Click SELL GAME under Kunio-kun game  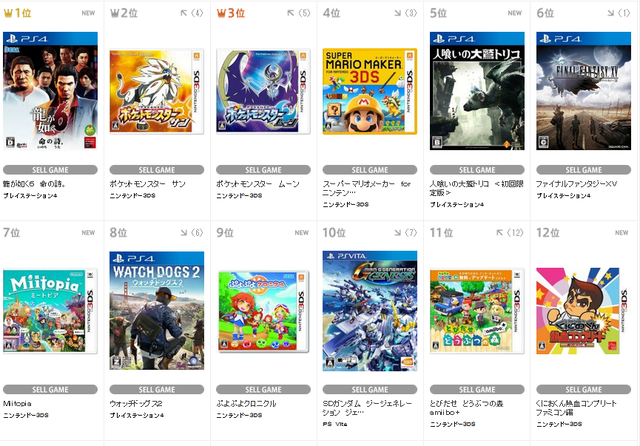(584, 389)
